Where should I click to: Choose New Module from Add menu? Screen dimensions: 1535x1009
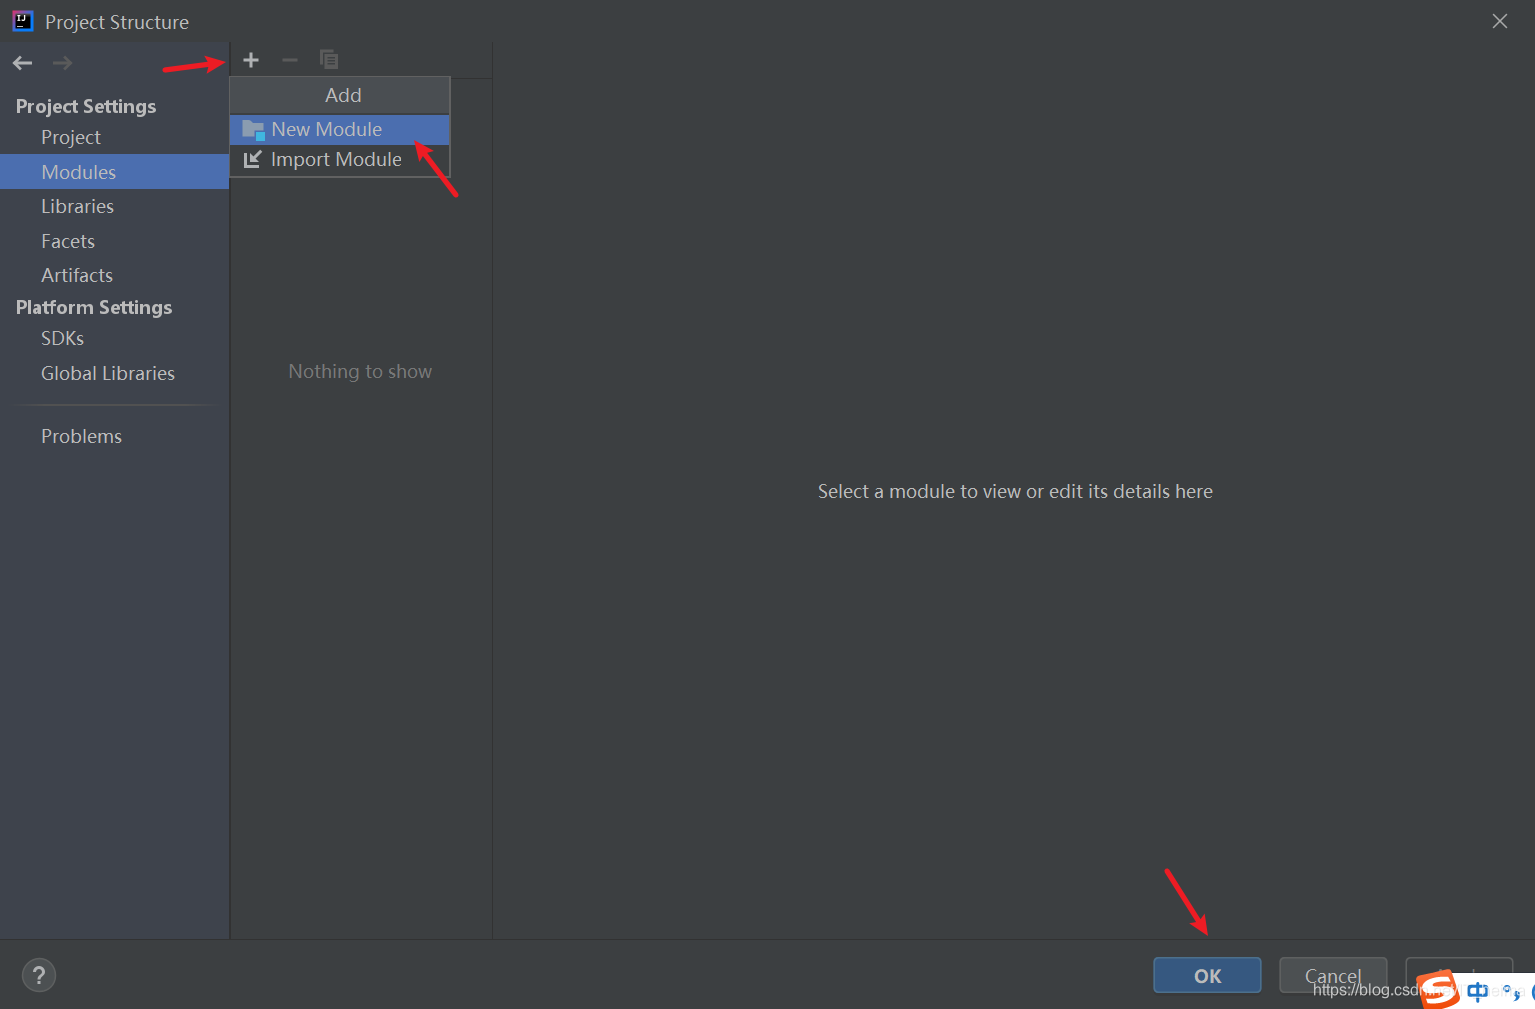click(x=340, y=130)
